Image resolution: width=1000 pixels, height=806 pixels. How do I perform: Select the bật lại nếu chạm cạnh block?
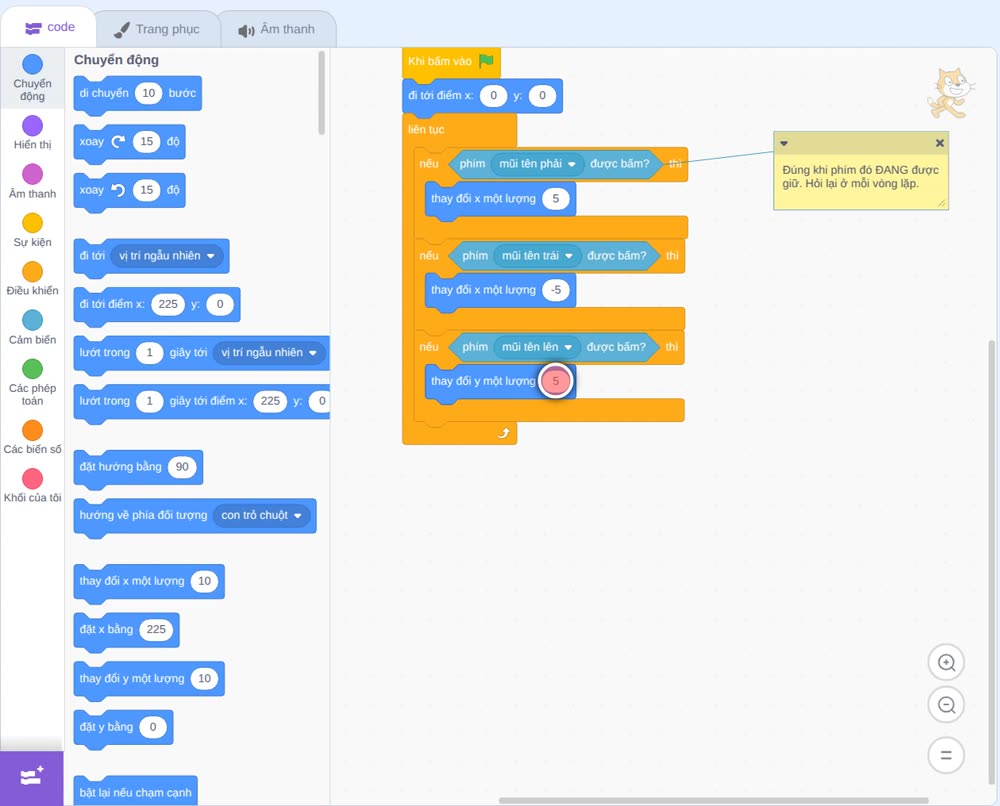tap(135, 792)
